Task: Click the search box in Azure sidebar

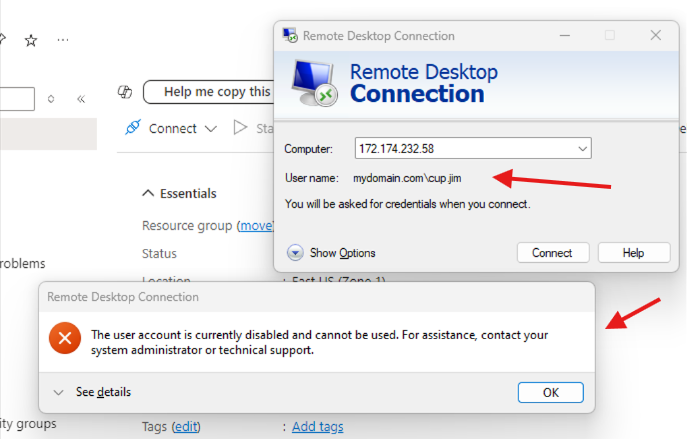Action: coord(17,99)
